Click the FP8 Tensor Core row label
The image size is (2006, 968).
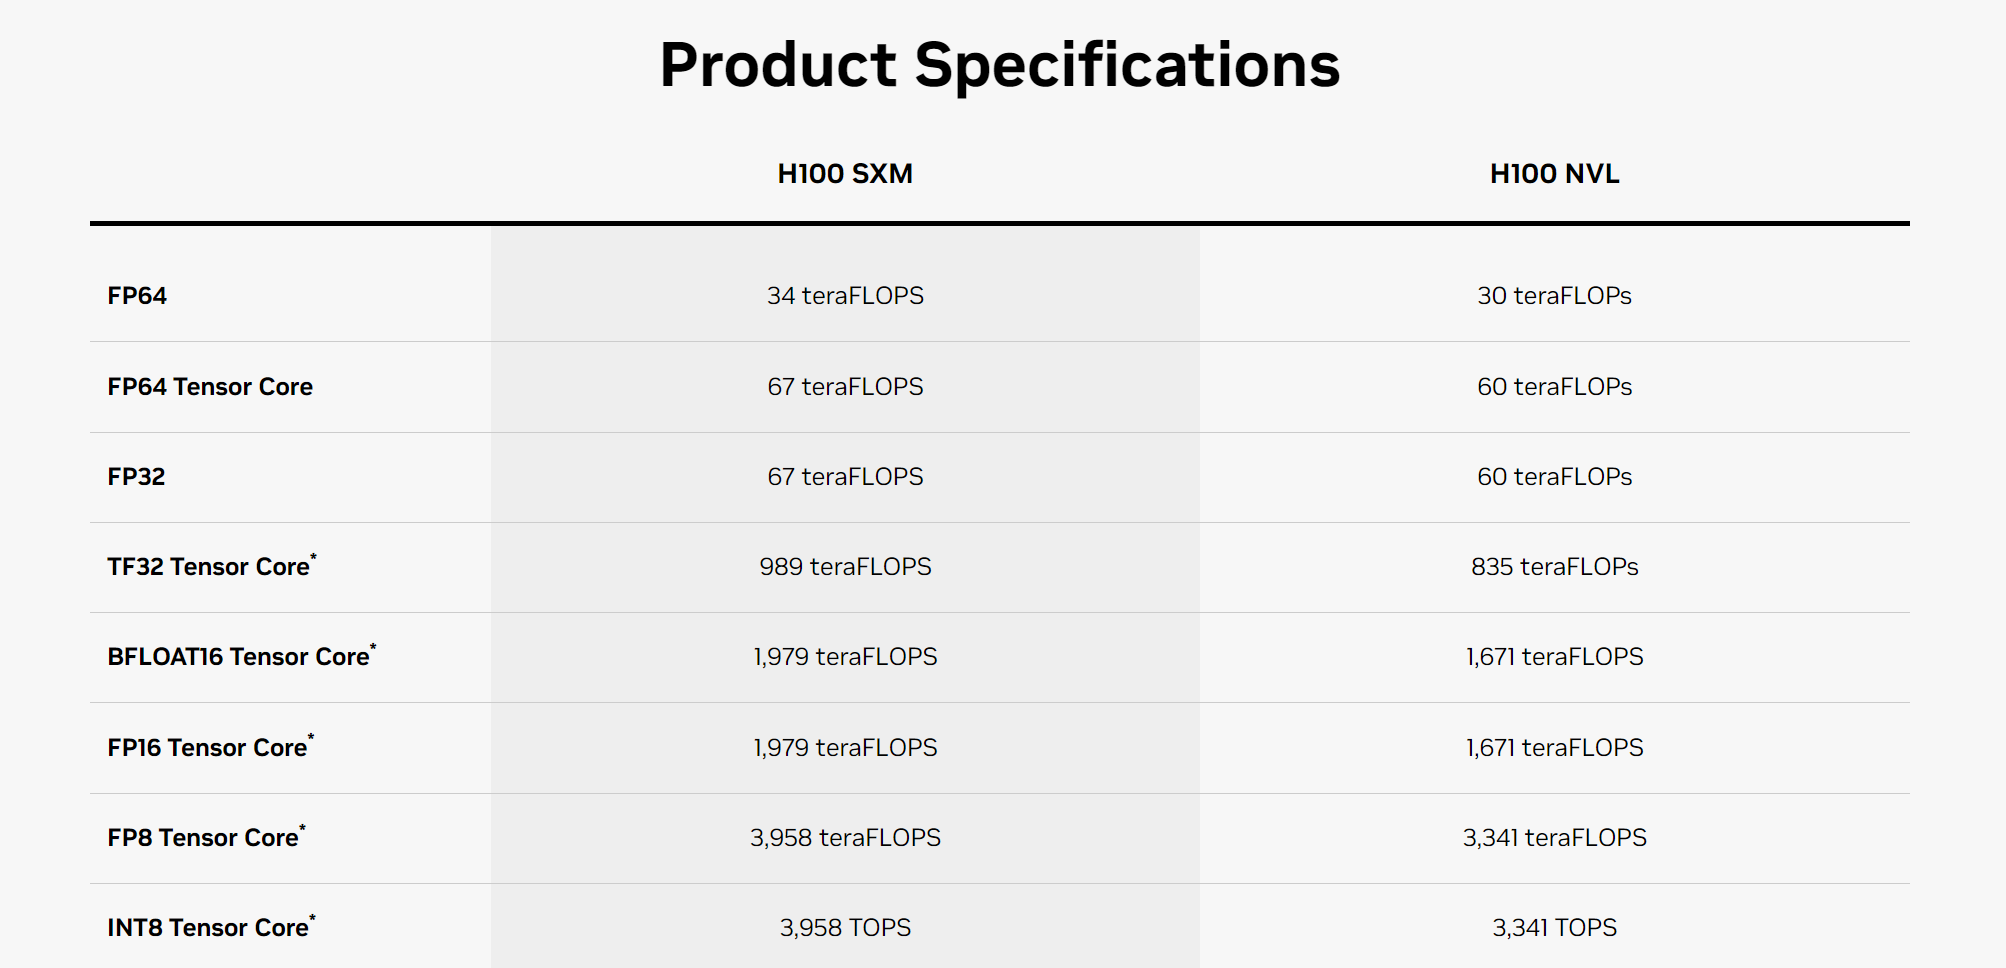[204, 838]
